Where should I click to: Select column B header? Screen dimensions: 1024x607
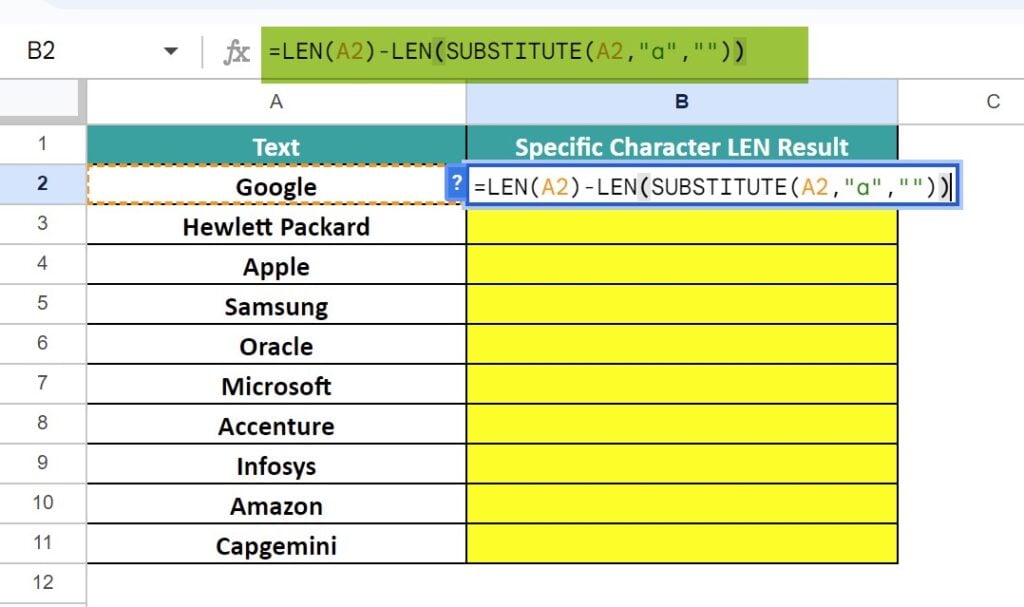click(x=682, y=102)
